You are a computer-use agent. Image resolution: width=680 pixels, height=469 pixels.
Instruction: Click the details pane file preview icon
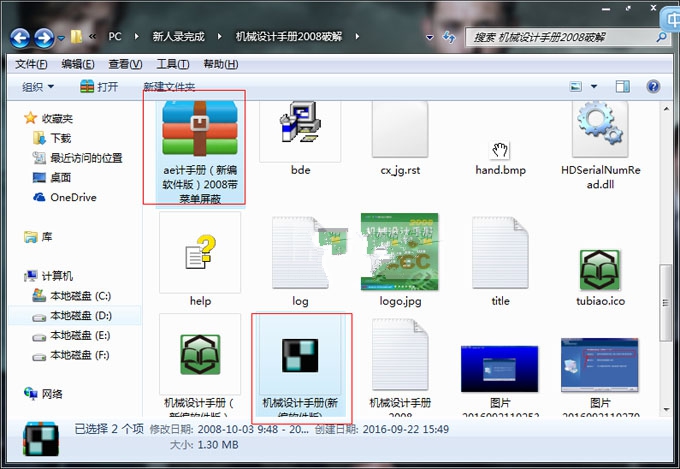[41, 439]
